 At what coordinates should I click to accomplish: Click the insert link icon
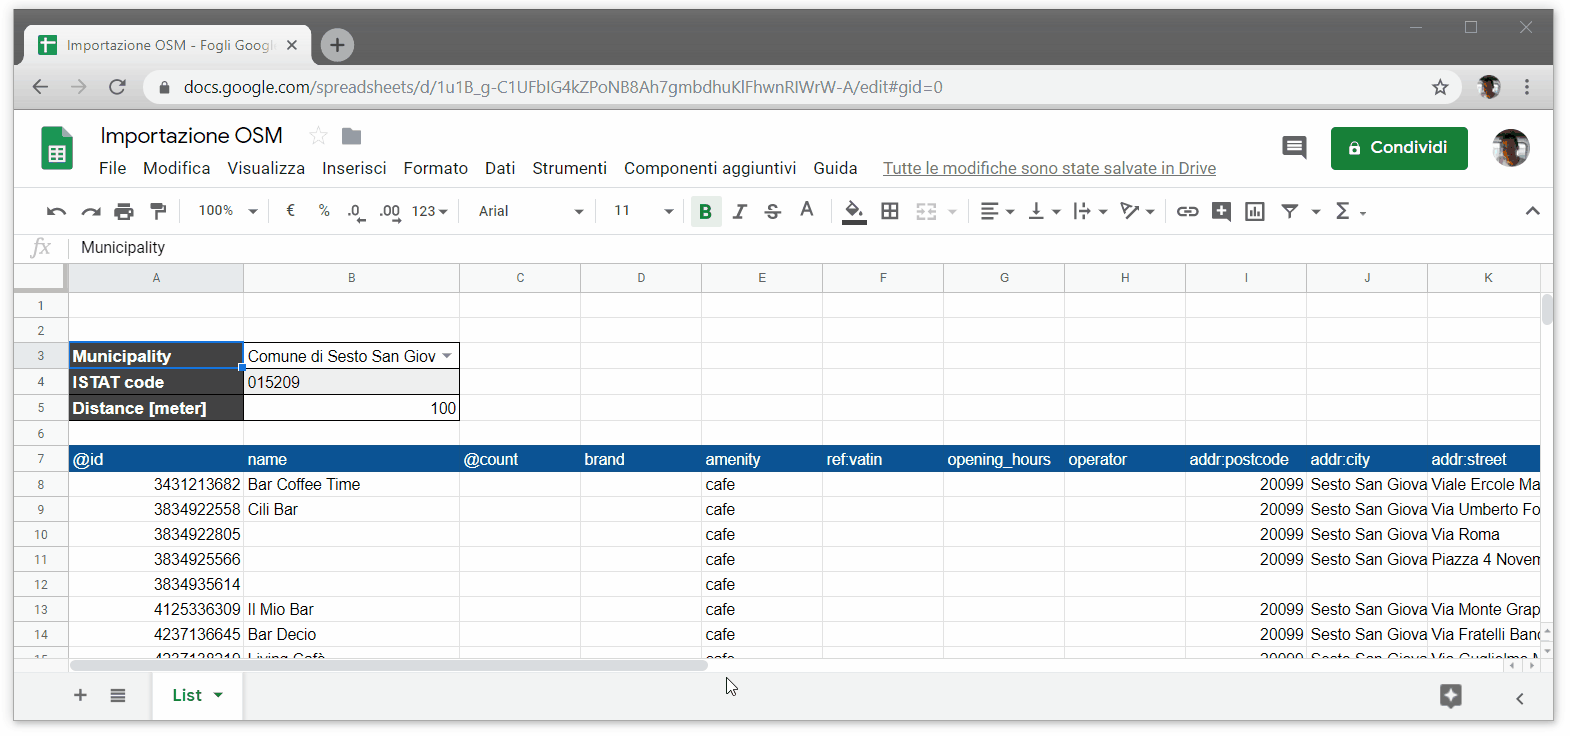tap(1187, 211)
